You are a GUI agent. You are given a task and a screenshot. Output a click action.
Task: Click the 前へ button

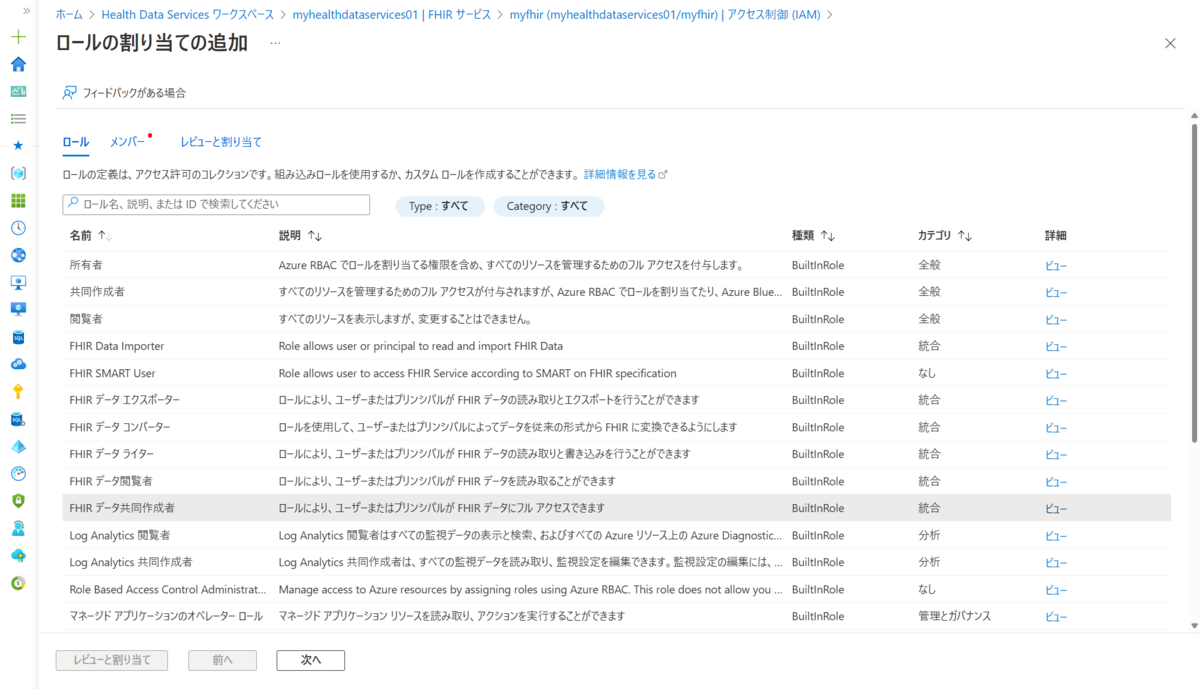(x=222, y=660)
